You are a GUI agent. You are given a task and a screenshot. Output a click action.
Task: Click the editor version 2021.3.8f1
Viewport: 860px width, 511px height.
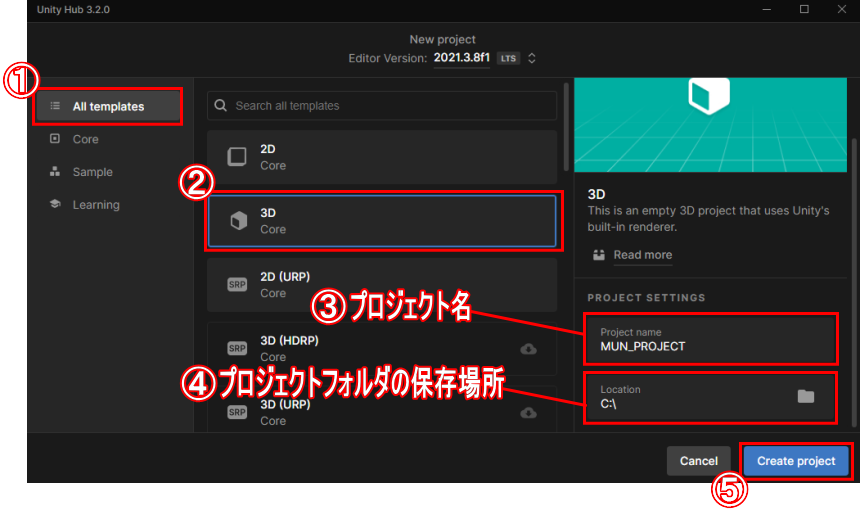[x=461, y=58]
